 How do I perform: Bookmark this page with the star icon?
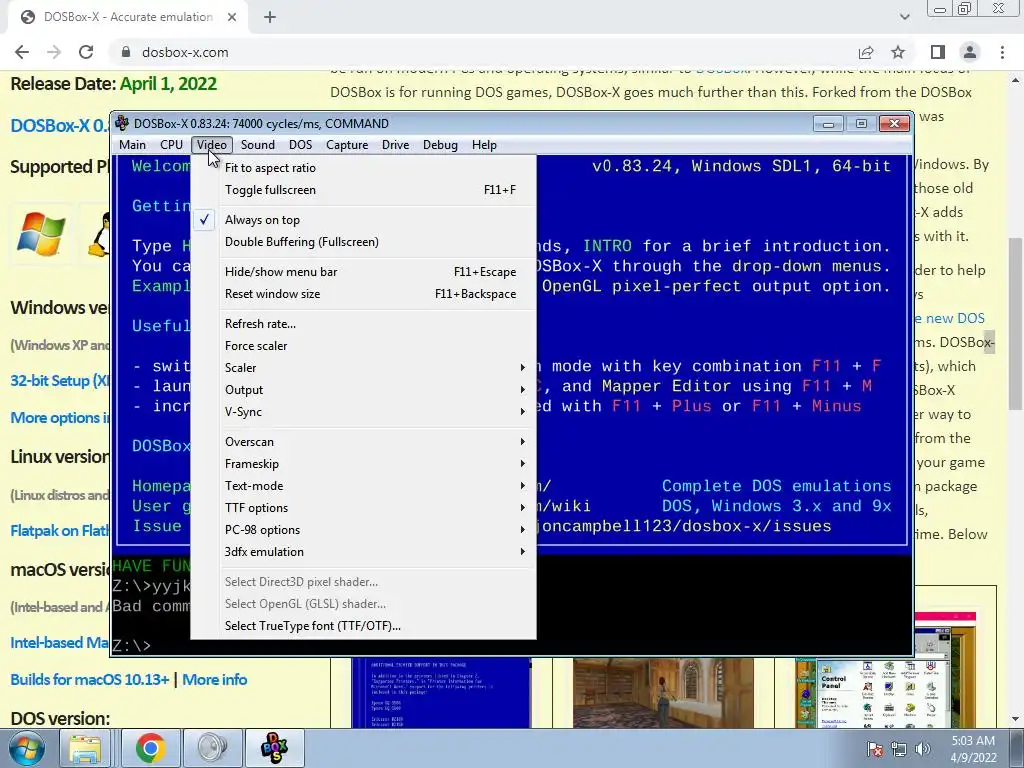click(x=898, y=52)
